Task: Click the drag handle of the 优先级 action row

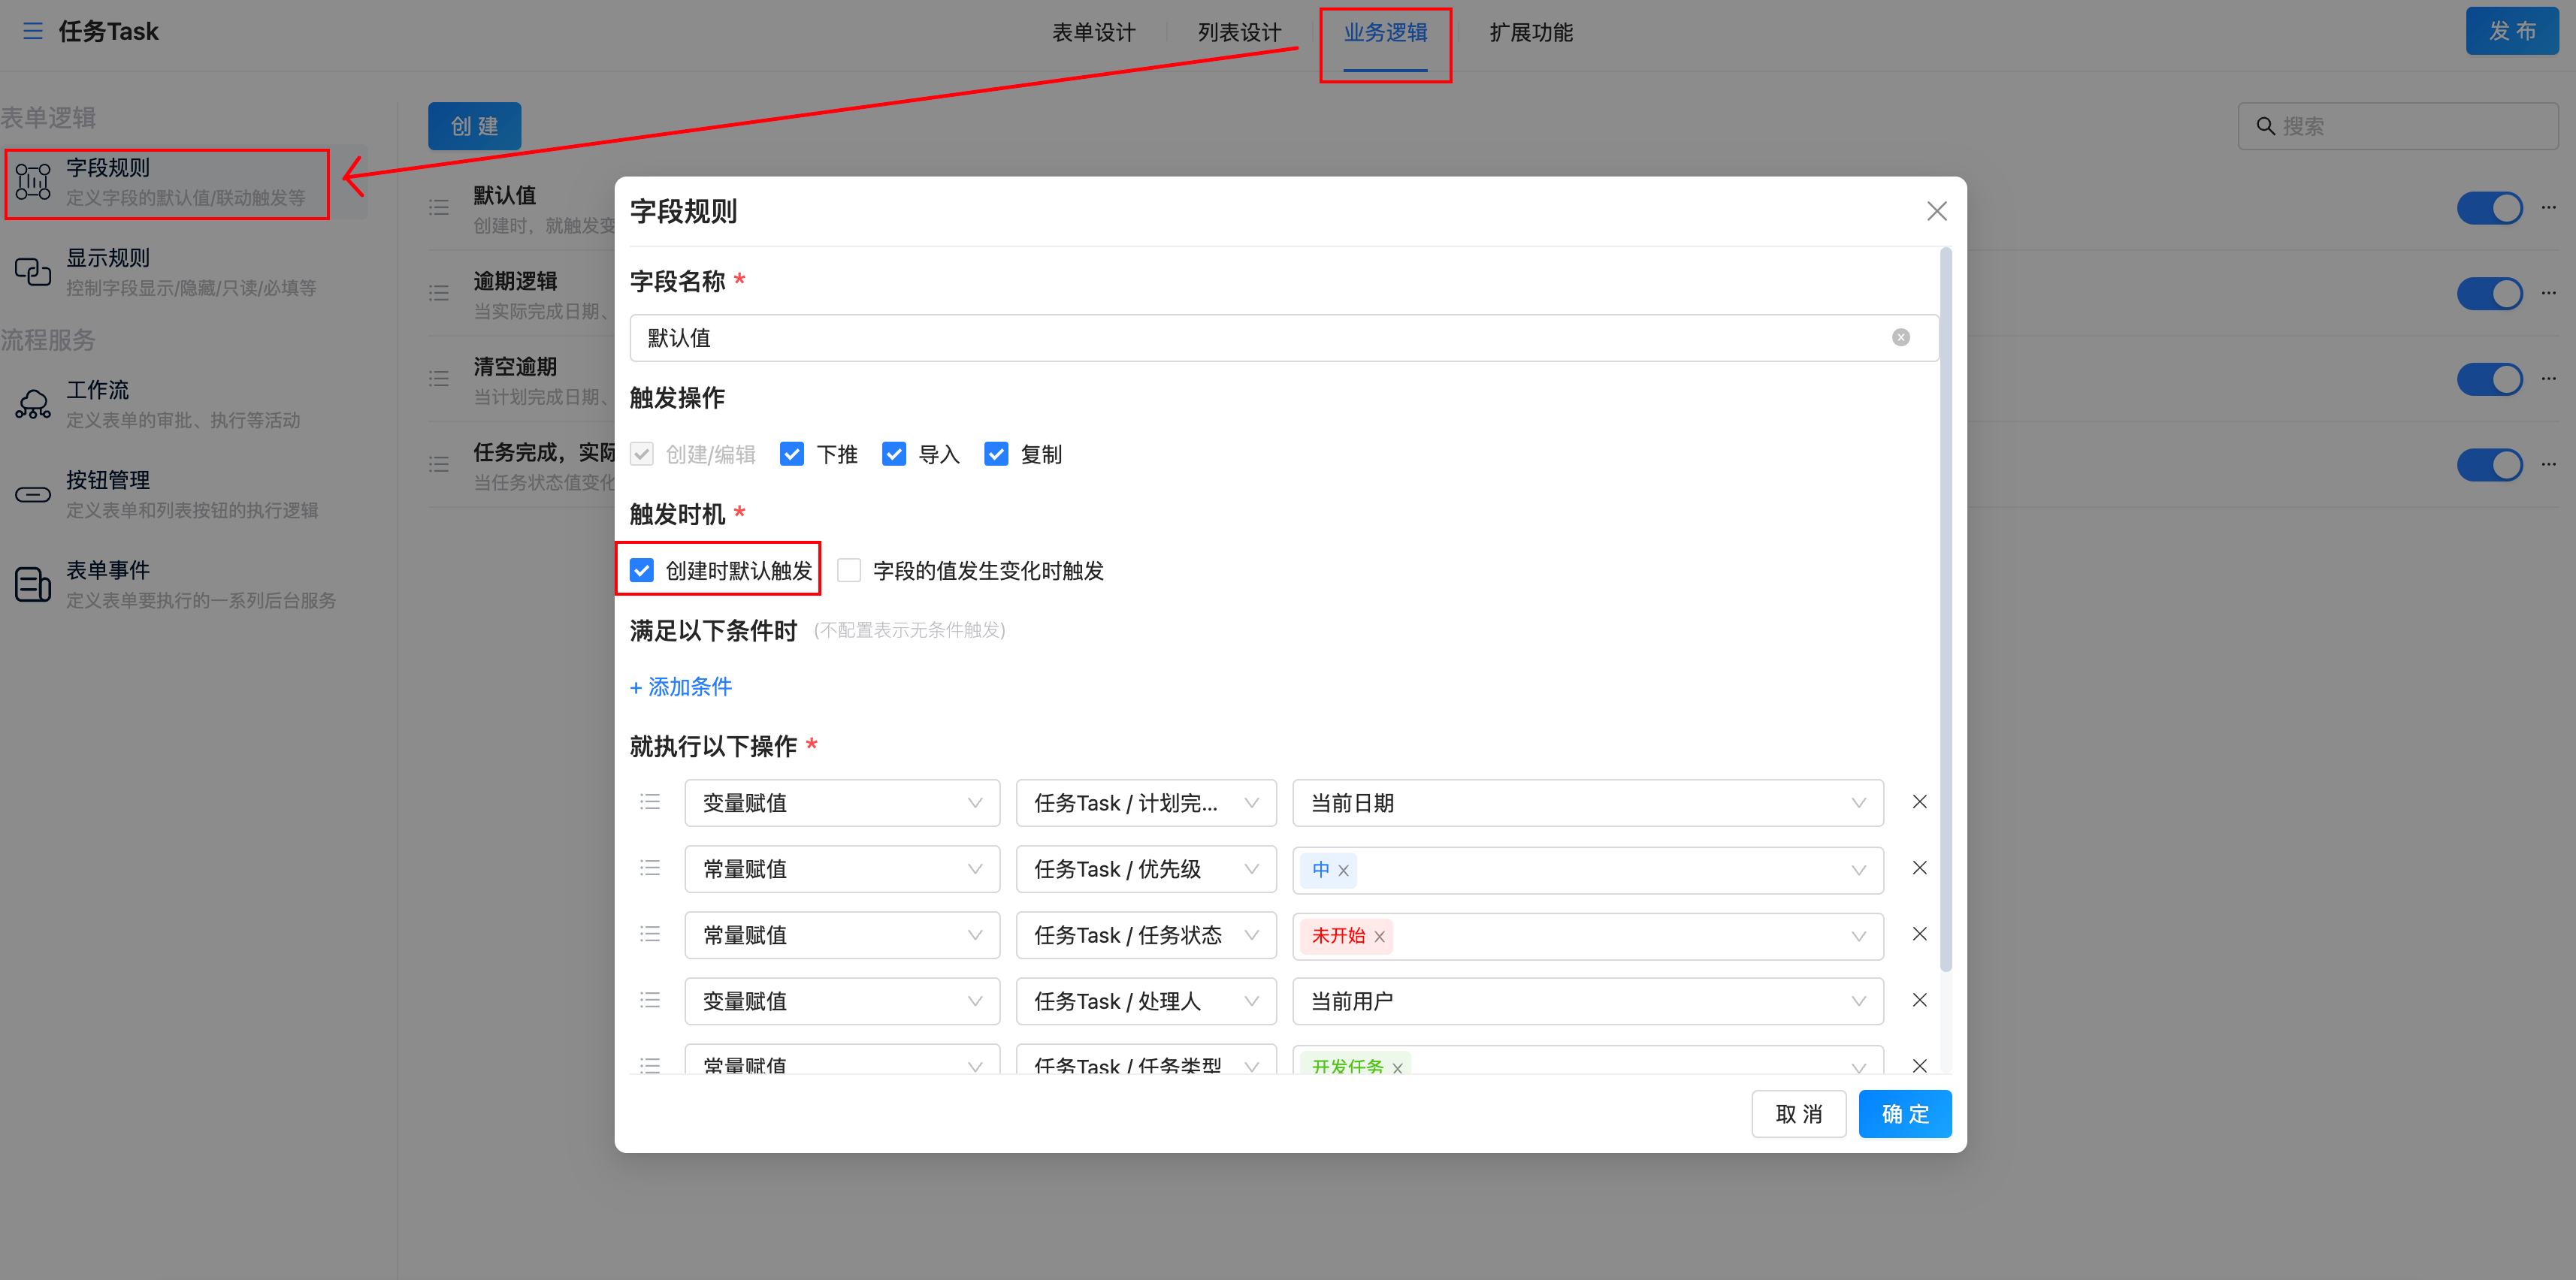Action: point(650,868)
